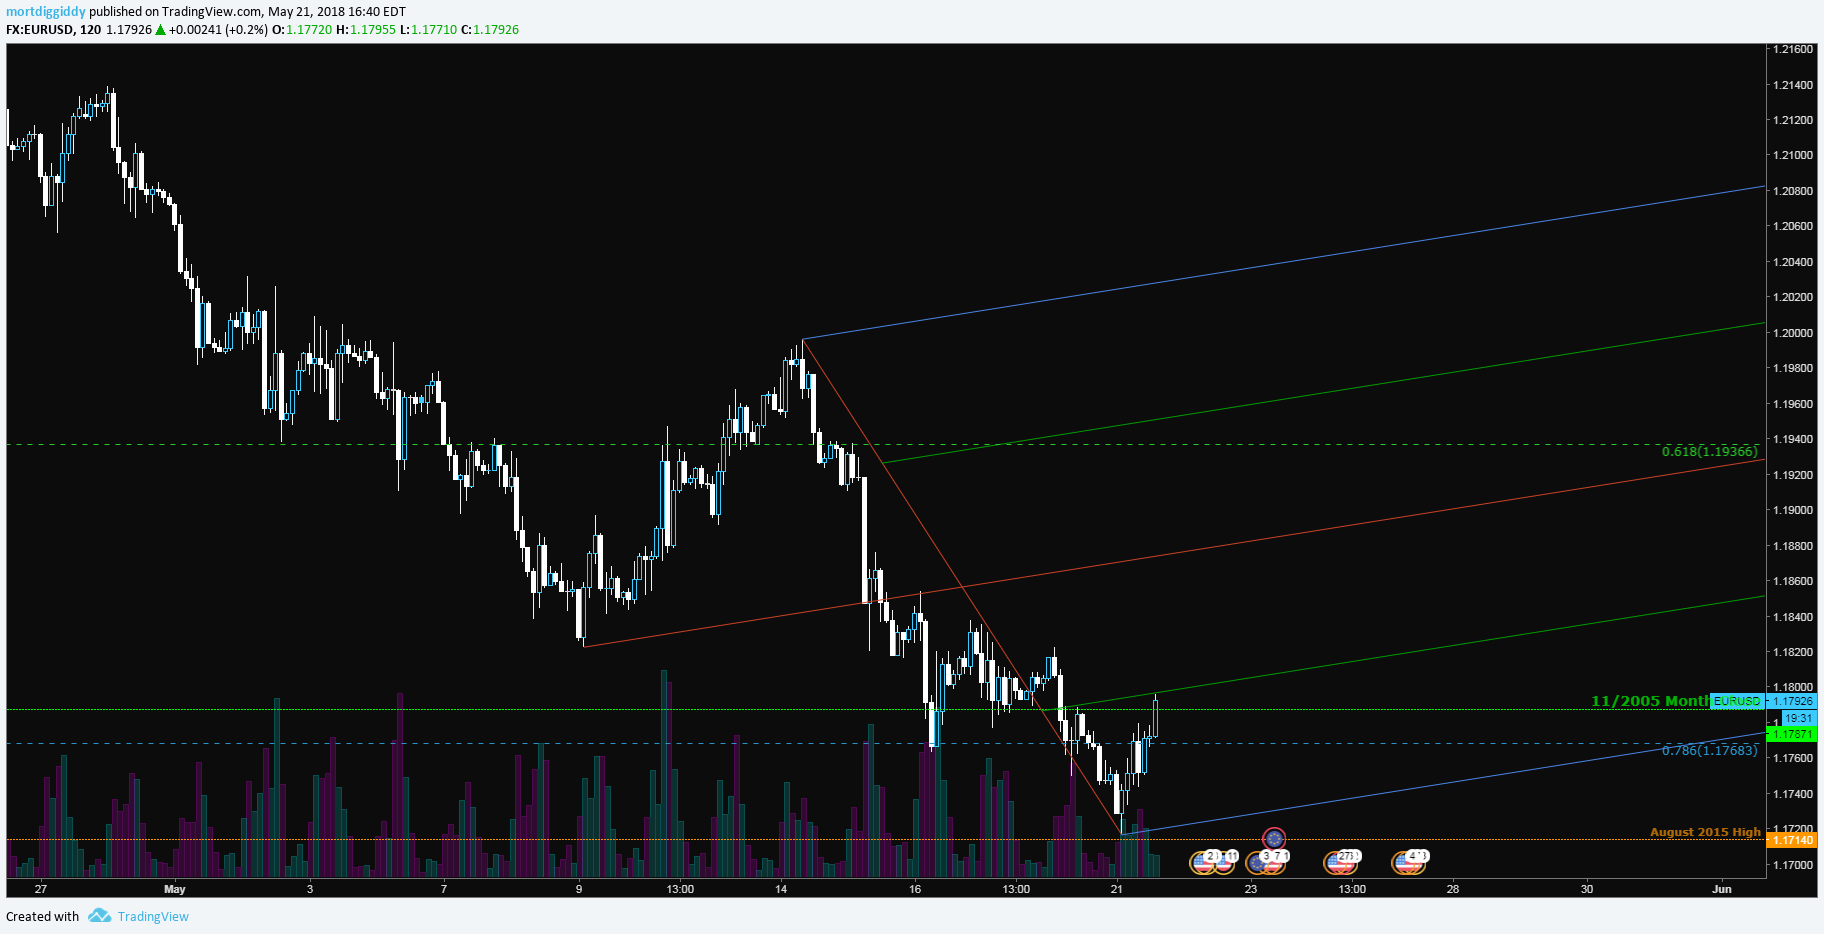The image size is (1824, 934).
Task: Click the close value C:1.17926
Action: click(490, 30)
